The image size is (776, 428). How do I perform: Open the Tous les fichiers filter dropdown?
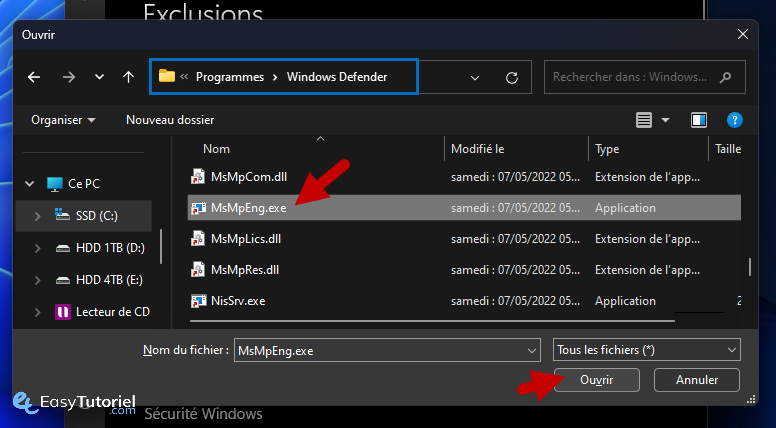[x=646, y=350]
